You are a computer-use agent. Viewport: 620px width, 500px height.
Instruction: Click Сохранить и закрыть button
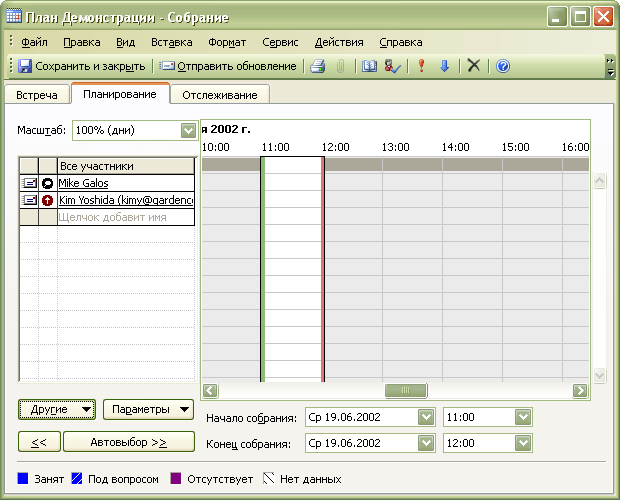[82, 66]
